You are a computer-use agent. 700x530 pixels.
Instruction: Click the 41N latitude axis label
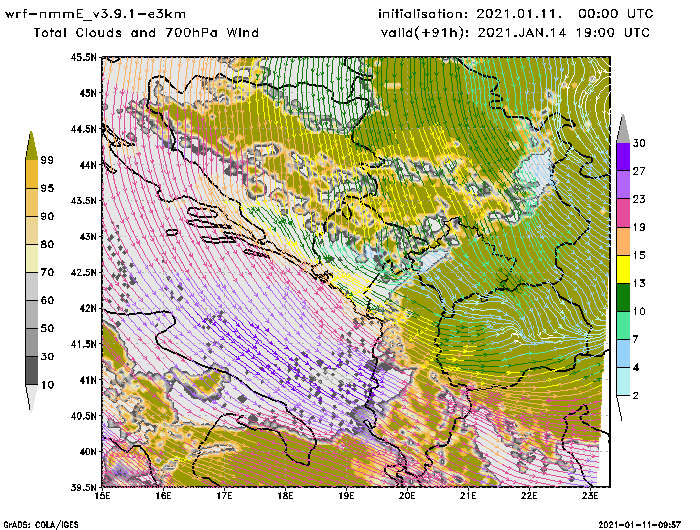tap(88, 380)
